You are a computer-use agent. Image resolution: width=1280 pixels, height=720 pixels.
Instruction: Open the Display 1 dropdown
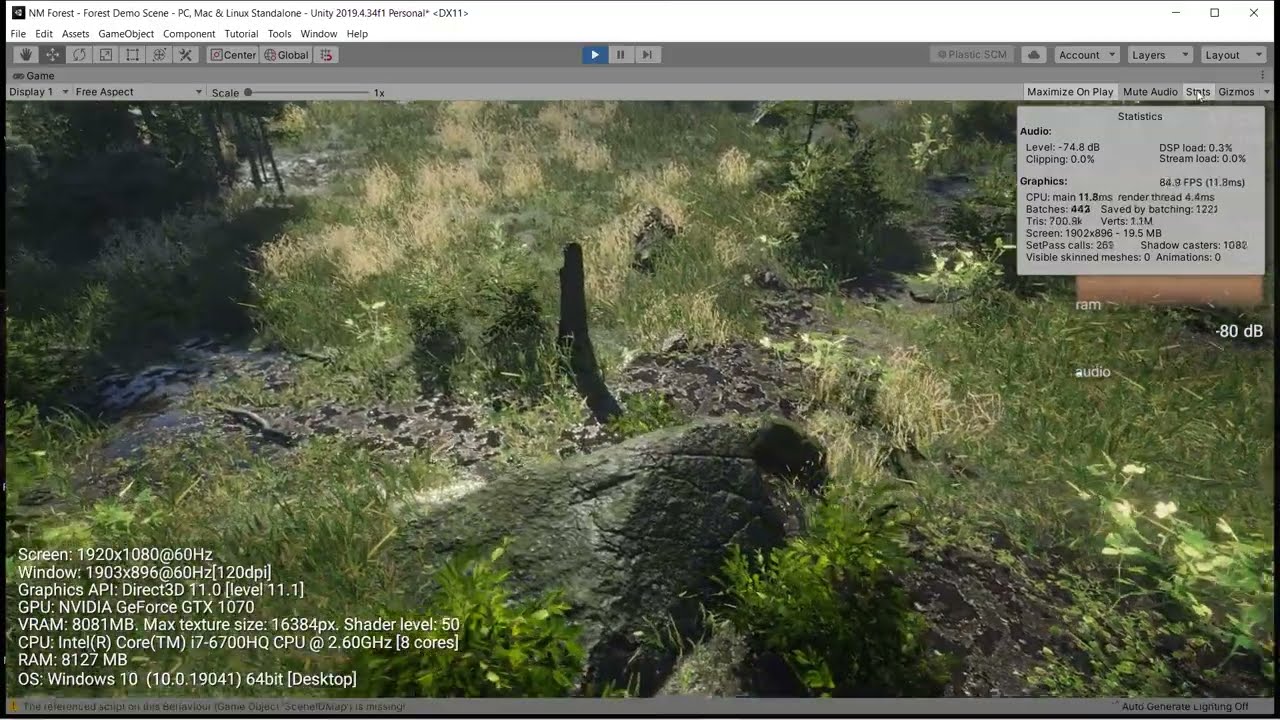tap(38, 92)
